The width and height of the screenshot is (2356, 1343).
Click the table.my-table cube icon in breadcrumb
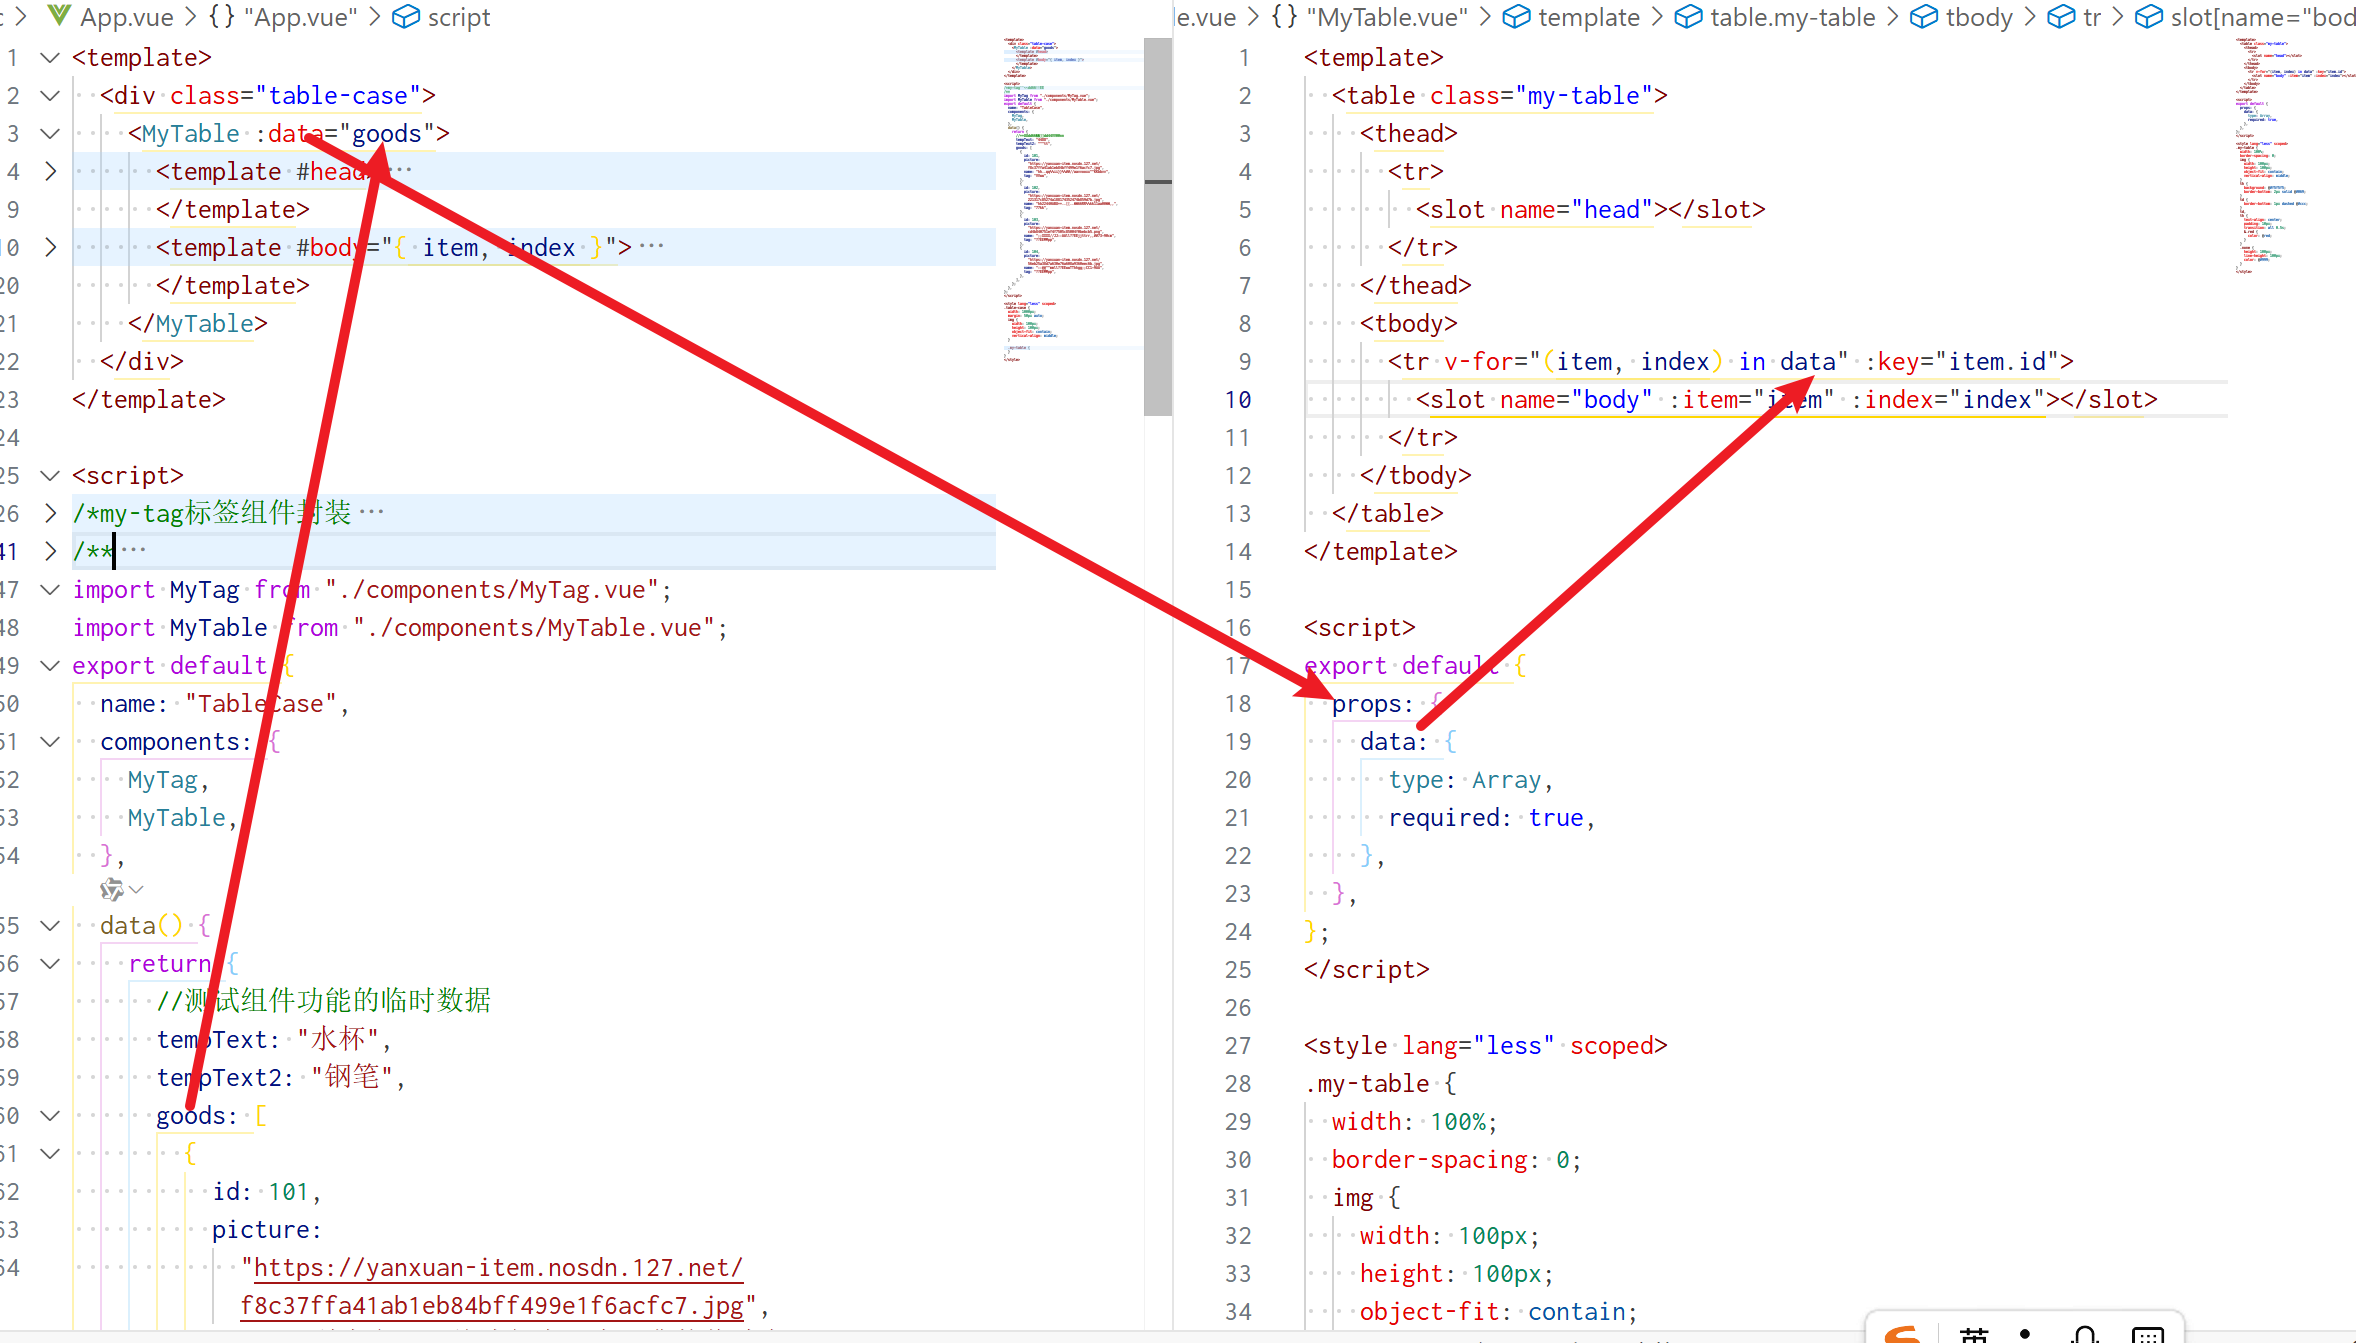(1688, 17)
